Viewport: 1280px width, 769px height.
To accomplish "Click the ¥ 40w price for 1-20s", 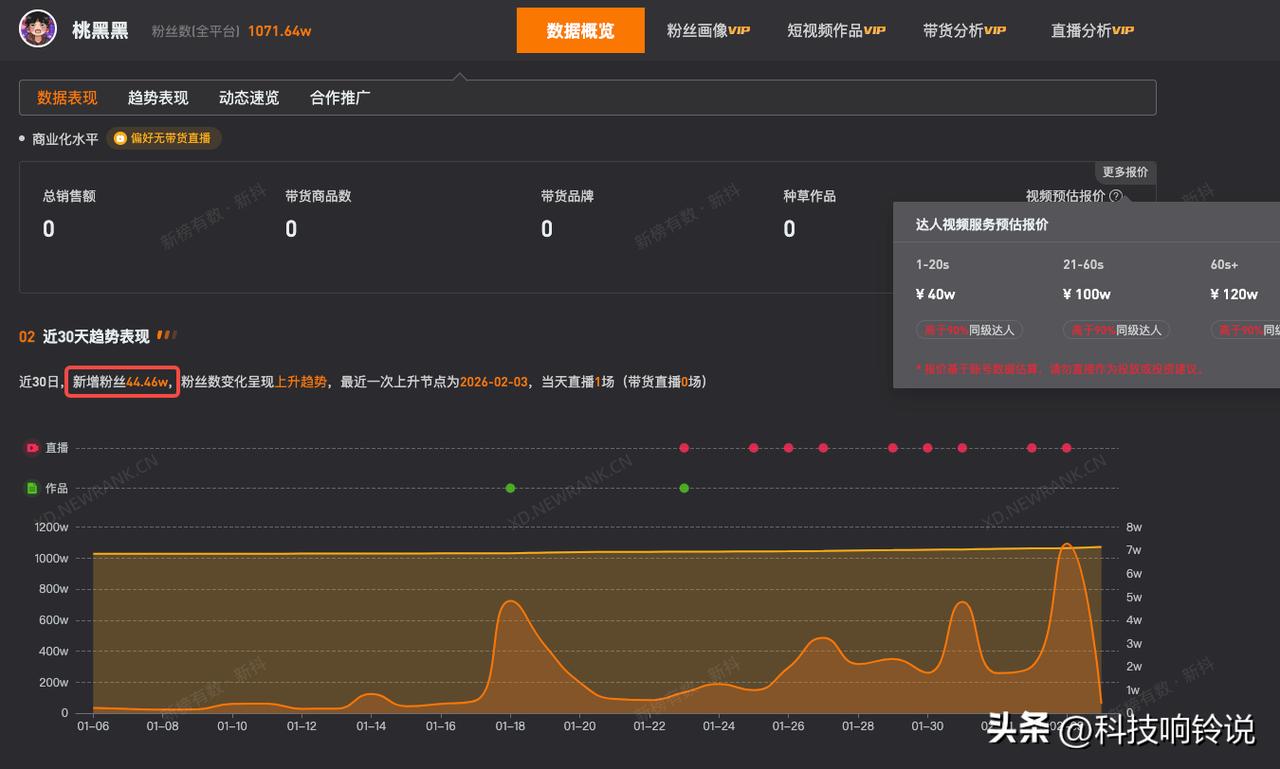I will point(935,294).
